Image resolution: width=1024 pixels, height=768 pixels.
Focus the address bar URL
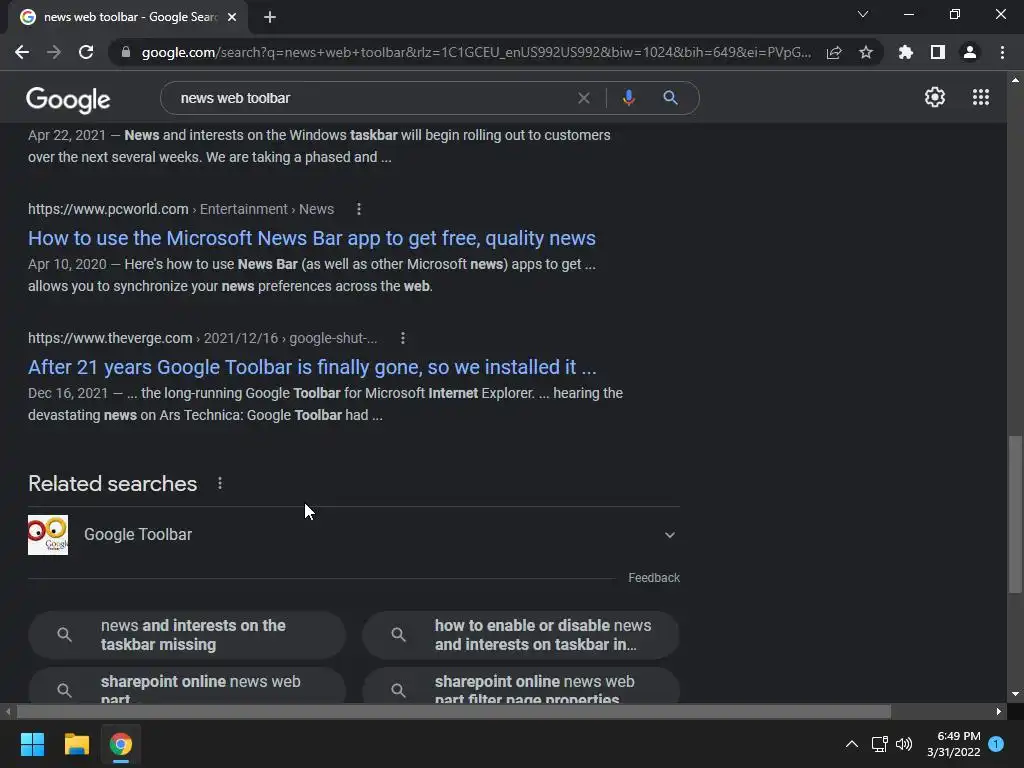pyautogui.click(x=476, y=52)
